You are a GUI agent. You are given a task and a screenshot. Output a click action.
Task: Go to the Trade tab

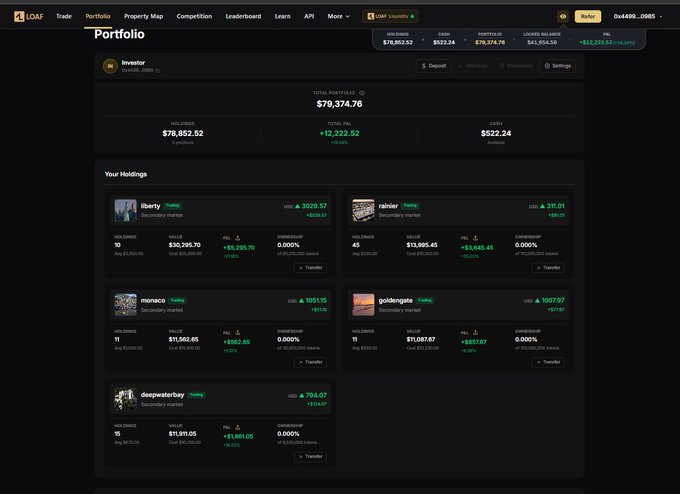point(64,16)
